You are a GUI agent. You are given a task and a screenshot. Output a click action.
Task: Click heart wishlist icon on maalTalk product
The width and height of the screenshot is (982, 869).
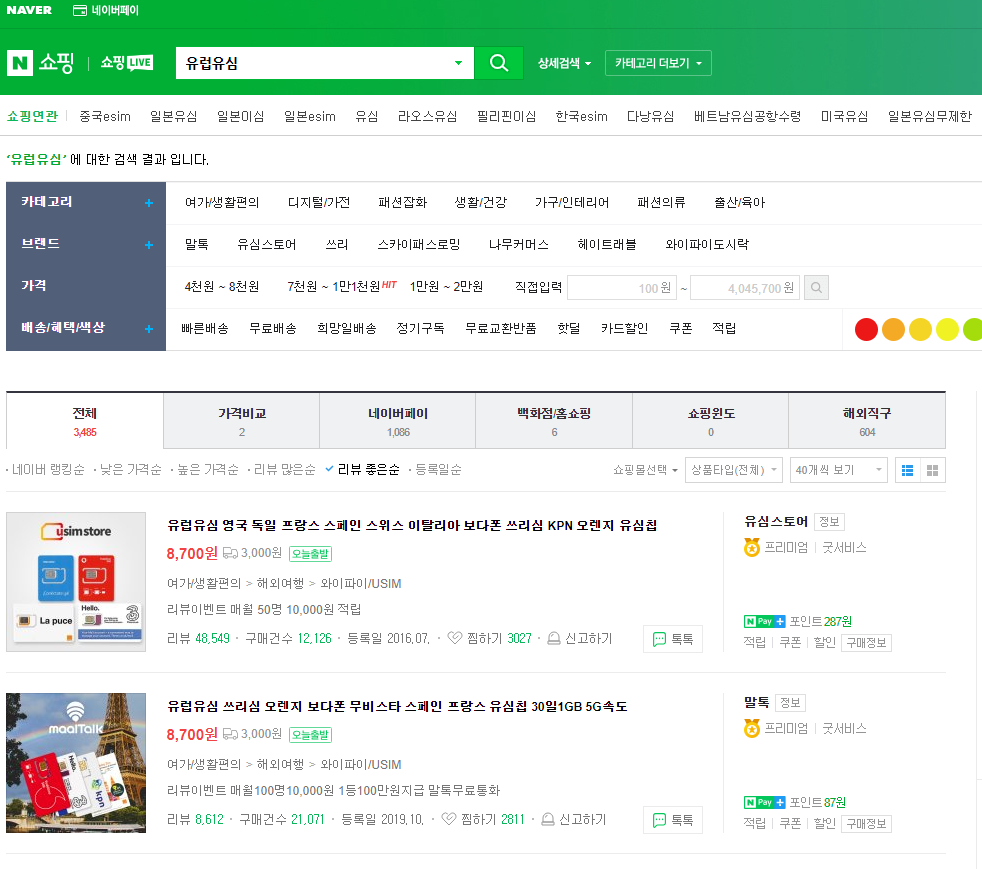pos(448,819)
